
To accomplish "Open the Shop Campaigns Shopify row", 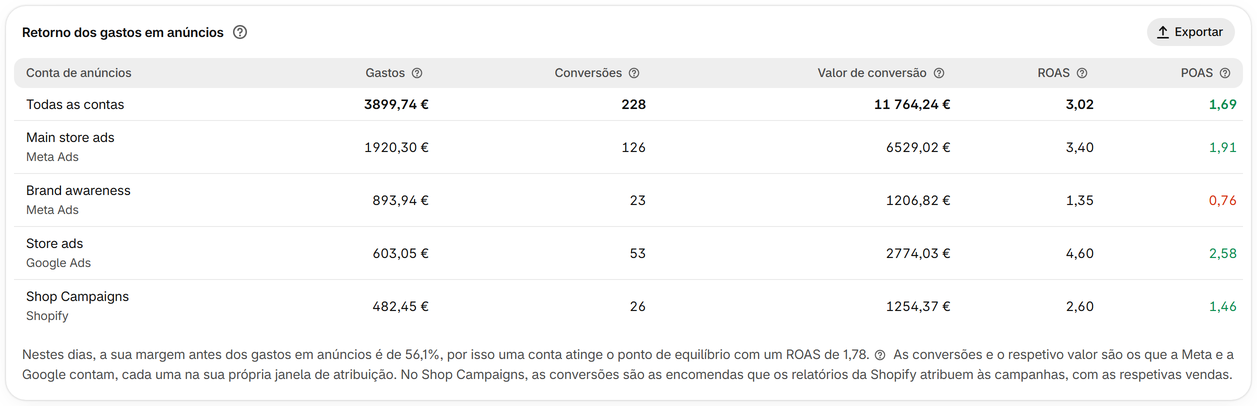I will coord(628,306).
